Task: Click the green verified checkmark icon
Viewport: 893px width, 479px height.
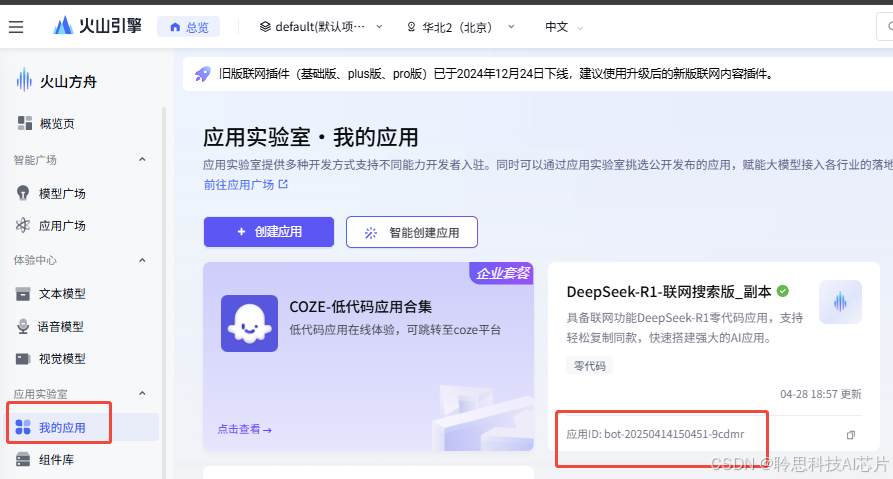Action: [x=783, y=291]
